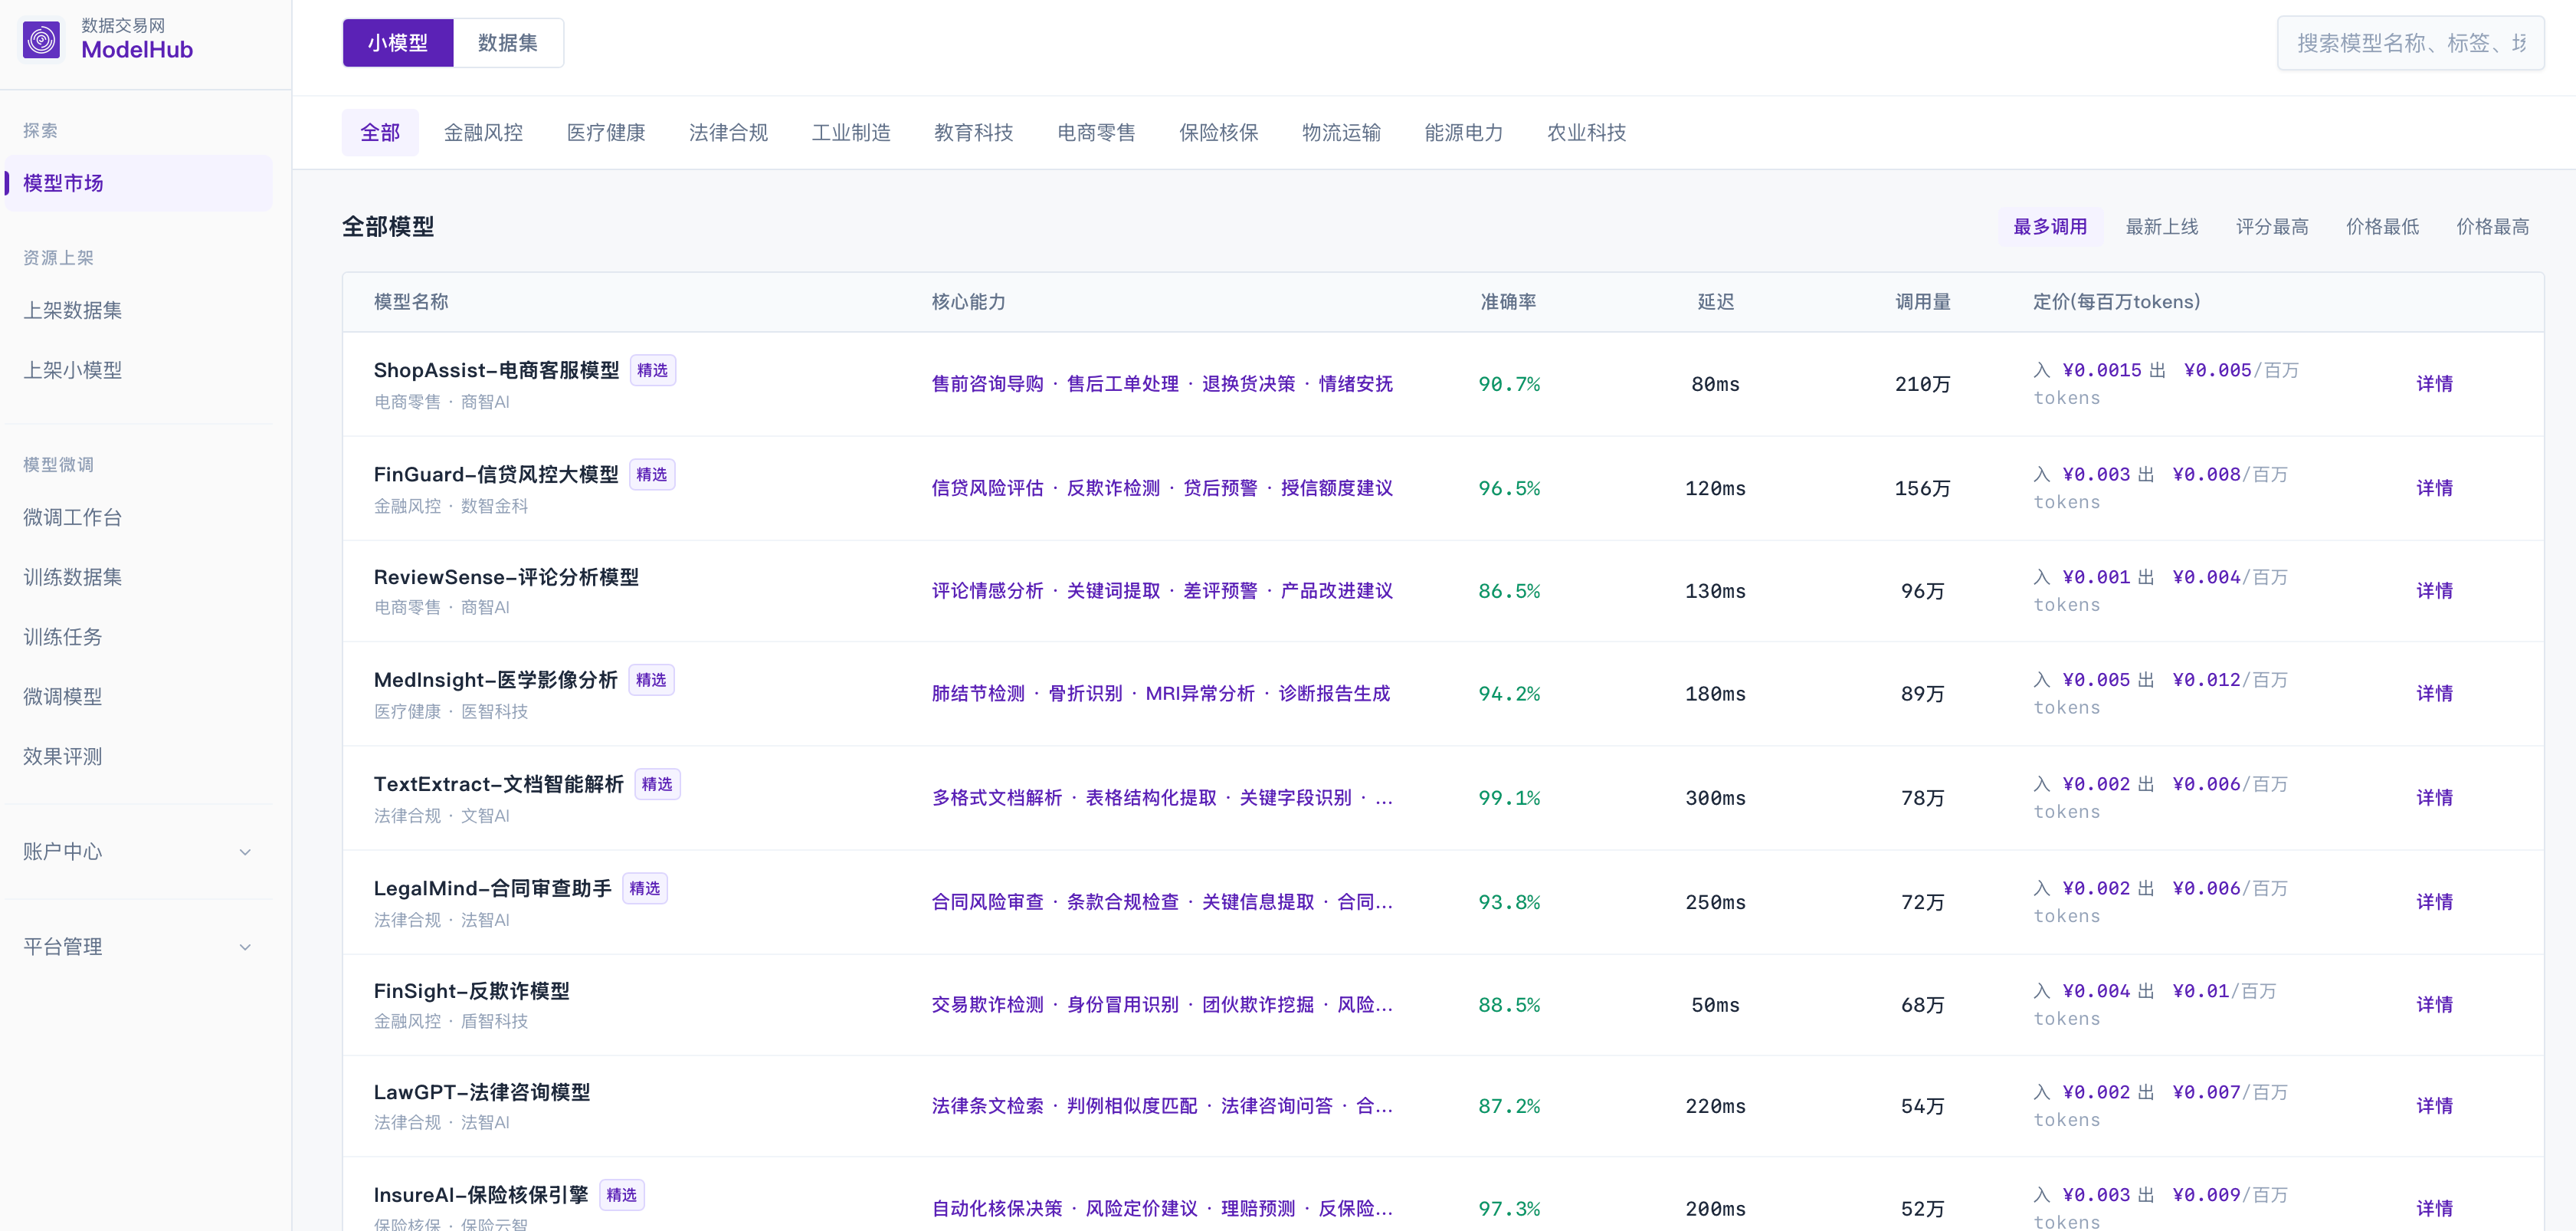2576x1231 pixels.
Task: Sort models by 价格最低
Action: tap(2382, 227)
